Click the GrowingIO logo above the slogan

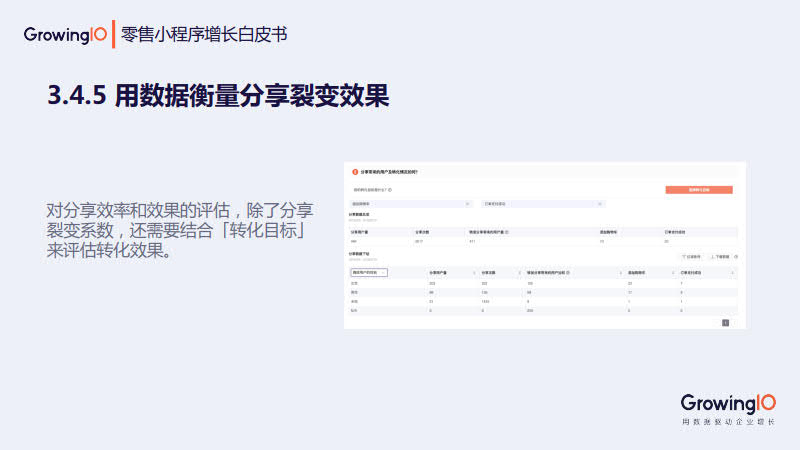pos(728,404)
